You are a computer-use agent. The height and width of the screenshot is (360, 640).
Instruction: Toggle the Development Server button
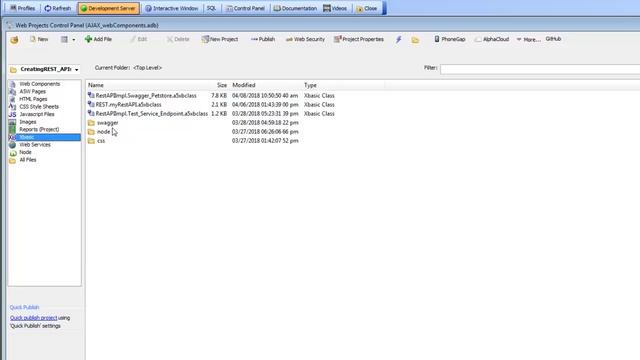109,8
